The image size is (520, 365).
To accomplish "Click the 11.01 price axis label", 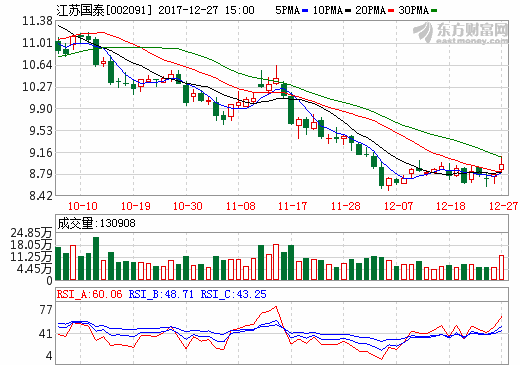I will tap(37, 43).
